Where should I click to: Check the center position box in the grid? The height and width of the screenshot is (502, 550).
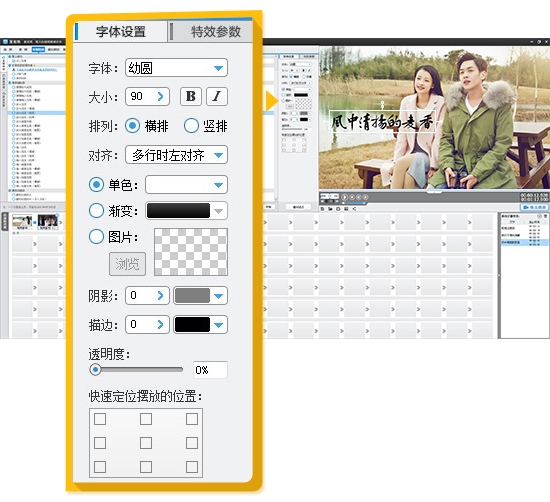coord(146,443)
